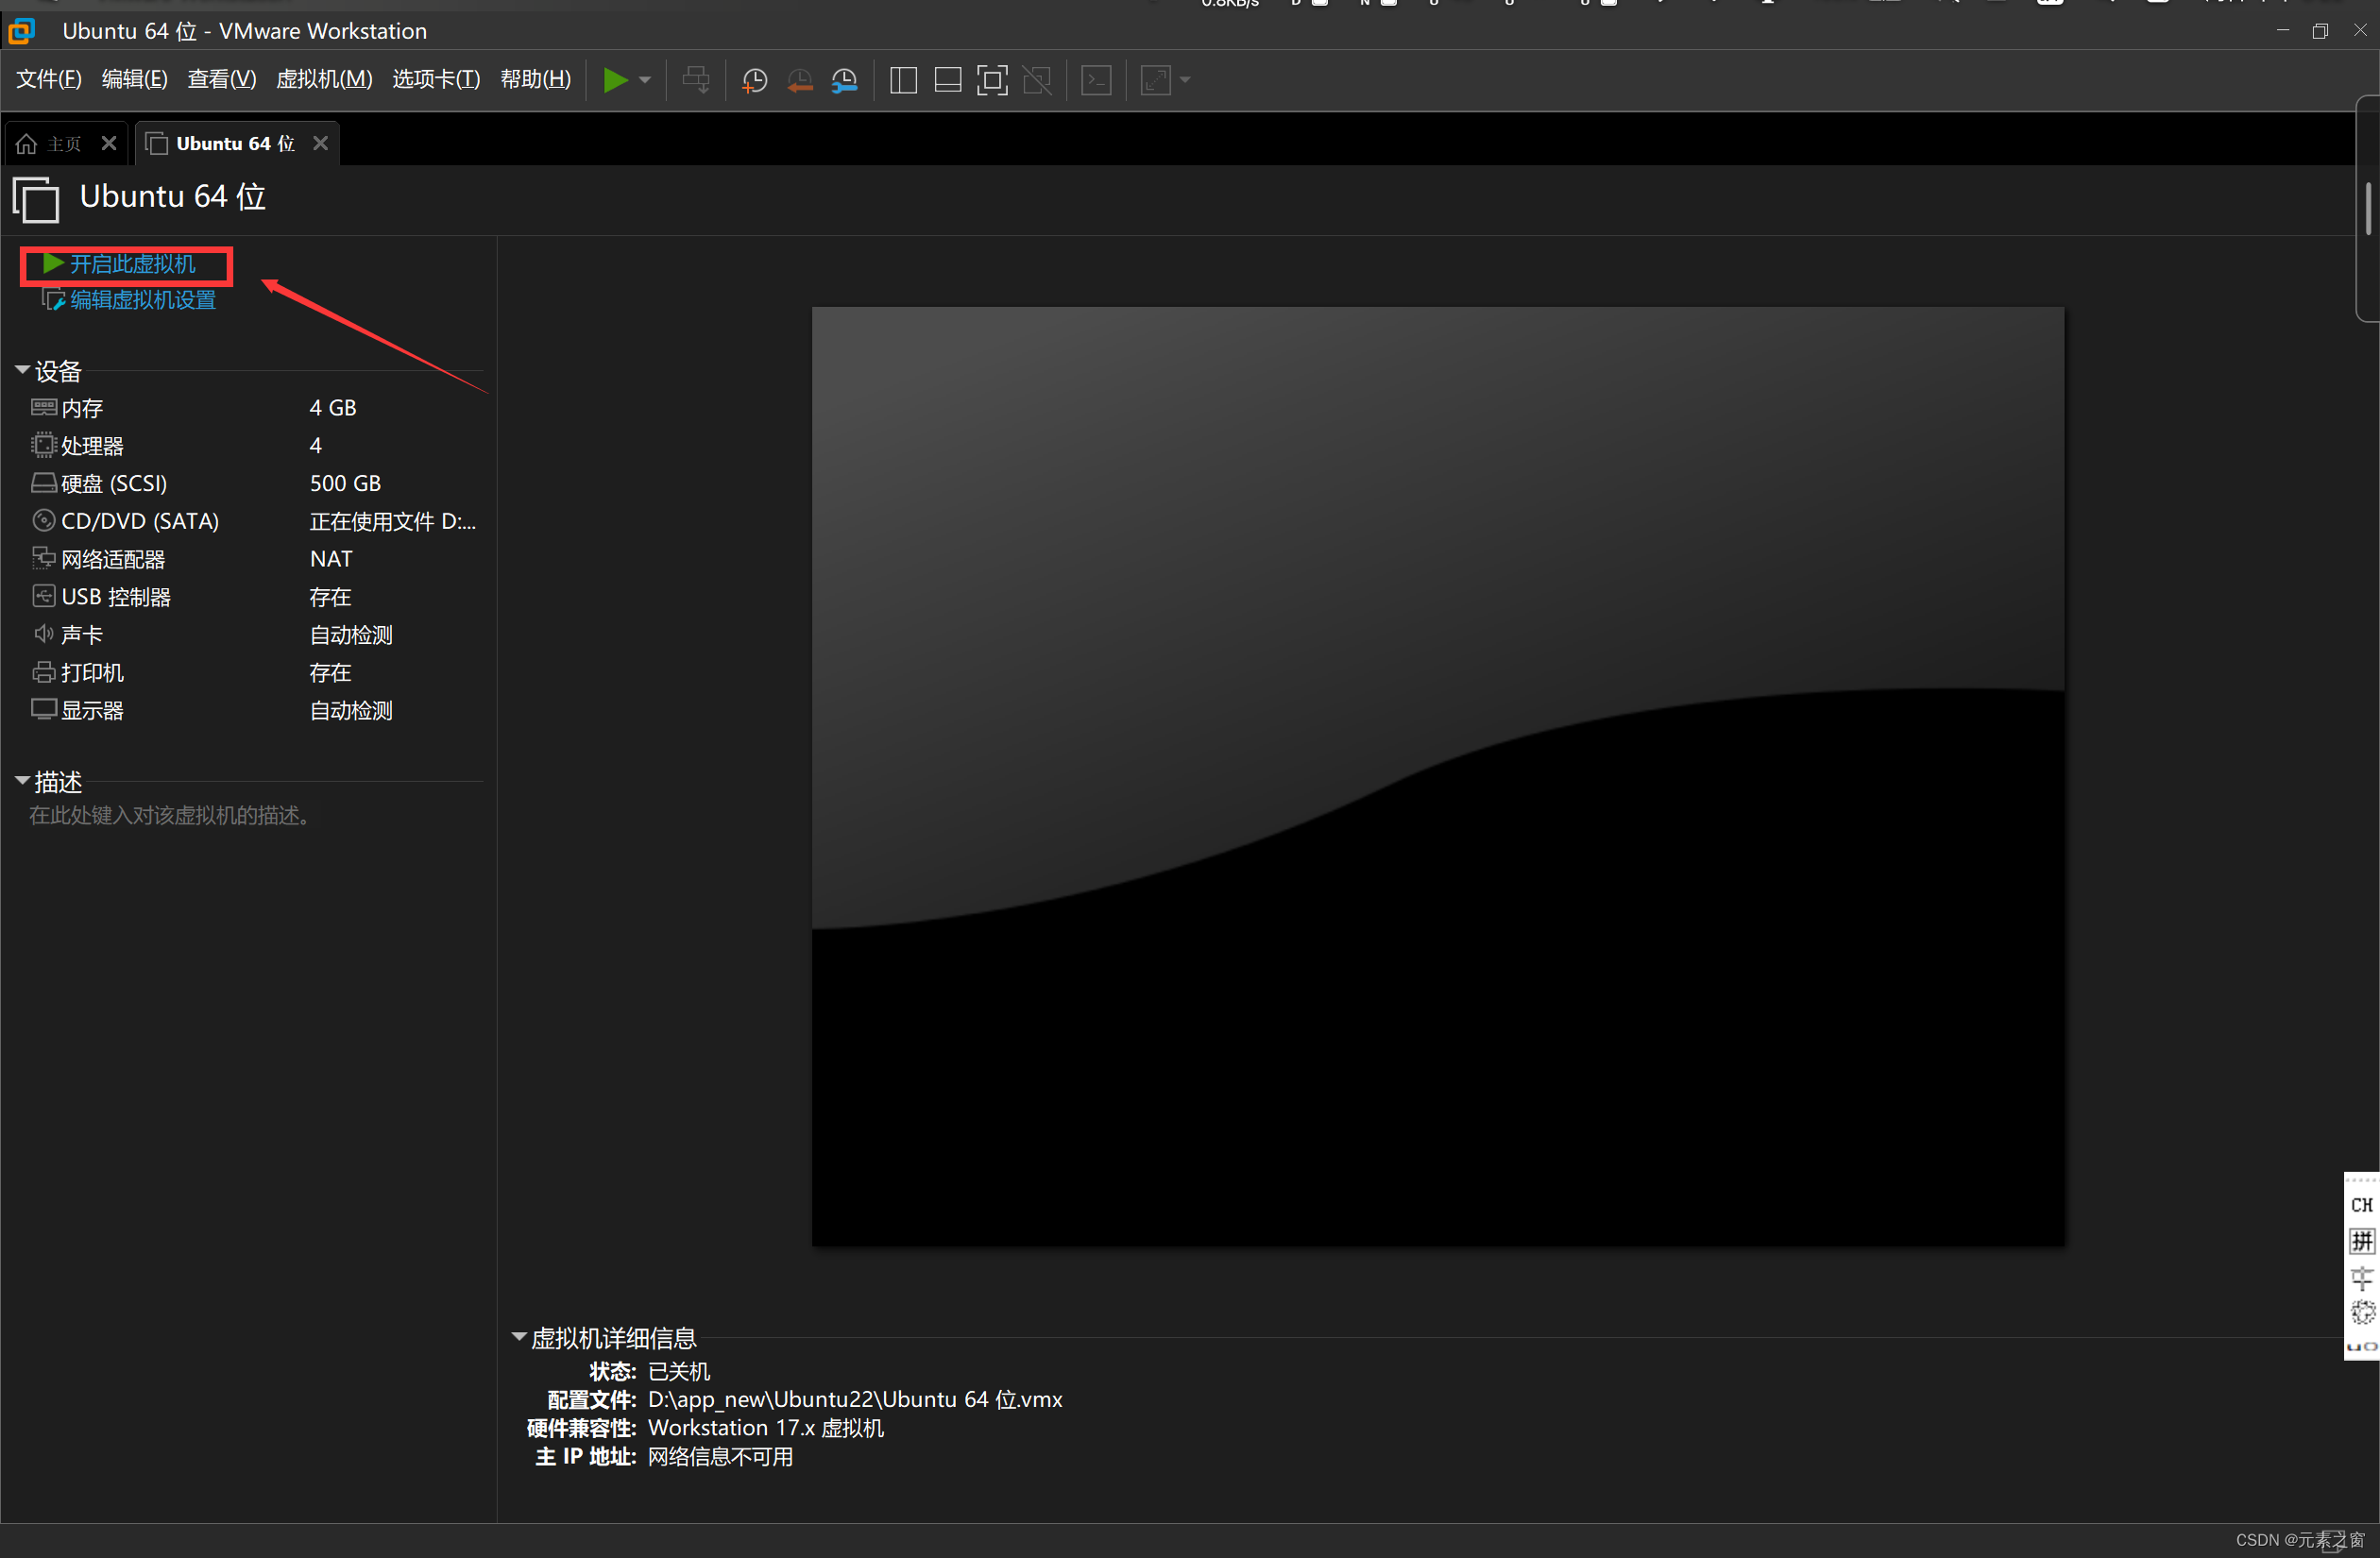Click the Send Ctrl+Alt+Del toolbar icon
This screenshot has width=2380, height=1558.
[696, 80]
